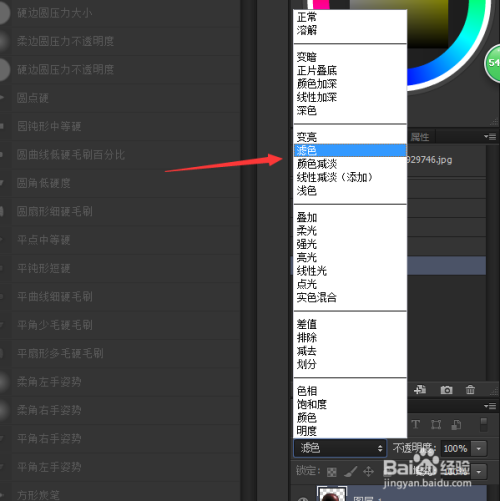This screenshot has width=500, height=501.
Task: Toggle layer filtering switch on or off
Action: [484, 425]
